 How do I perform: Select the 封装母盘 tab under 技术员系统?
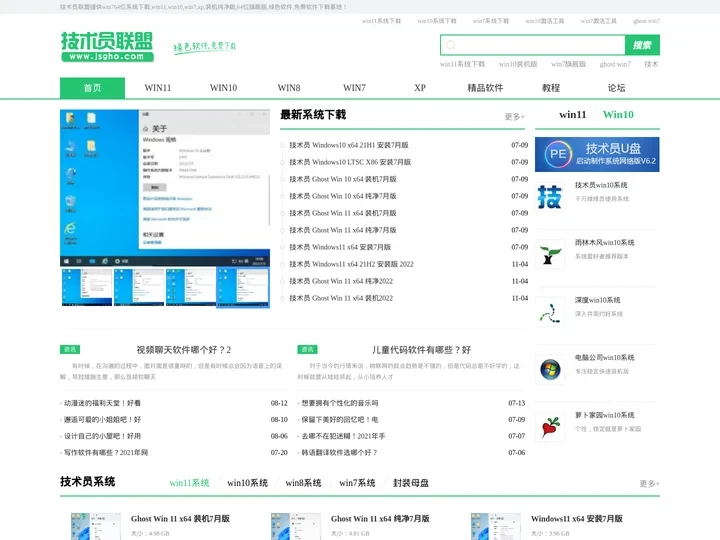(x=411, y=483)
